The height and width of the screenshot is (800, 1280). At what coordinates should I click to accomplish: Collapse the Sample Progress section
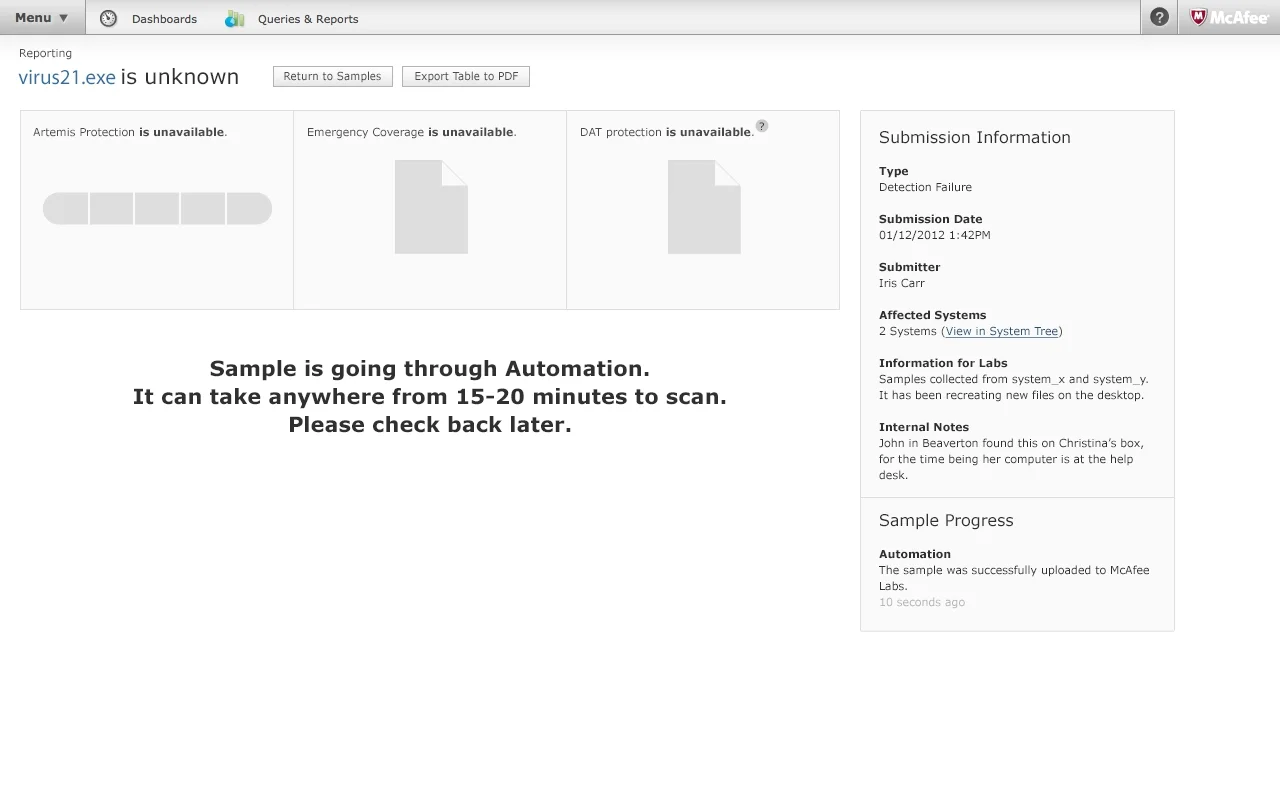tap(945, 520)
